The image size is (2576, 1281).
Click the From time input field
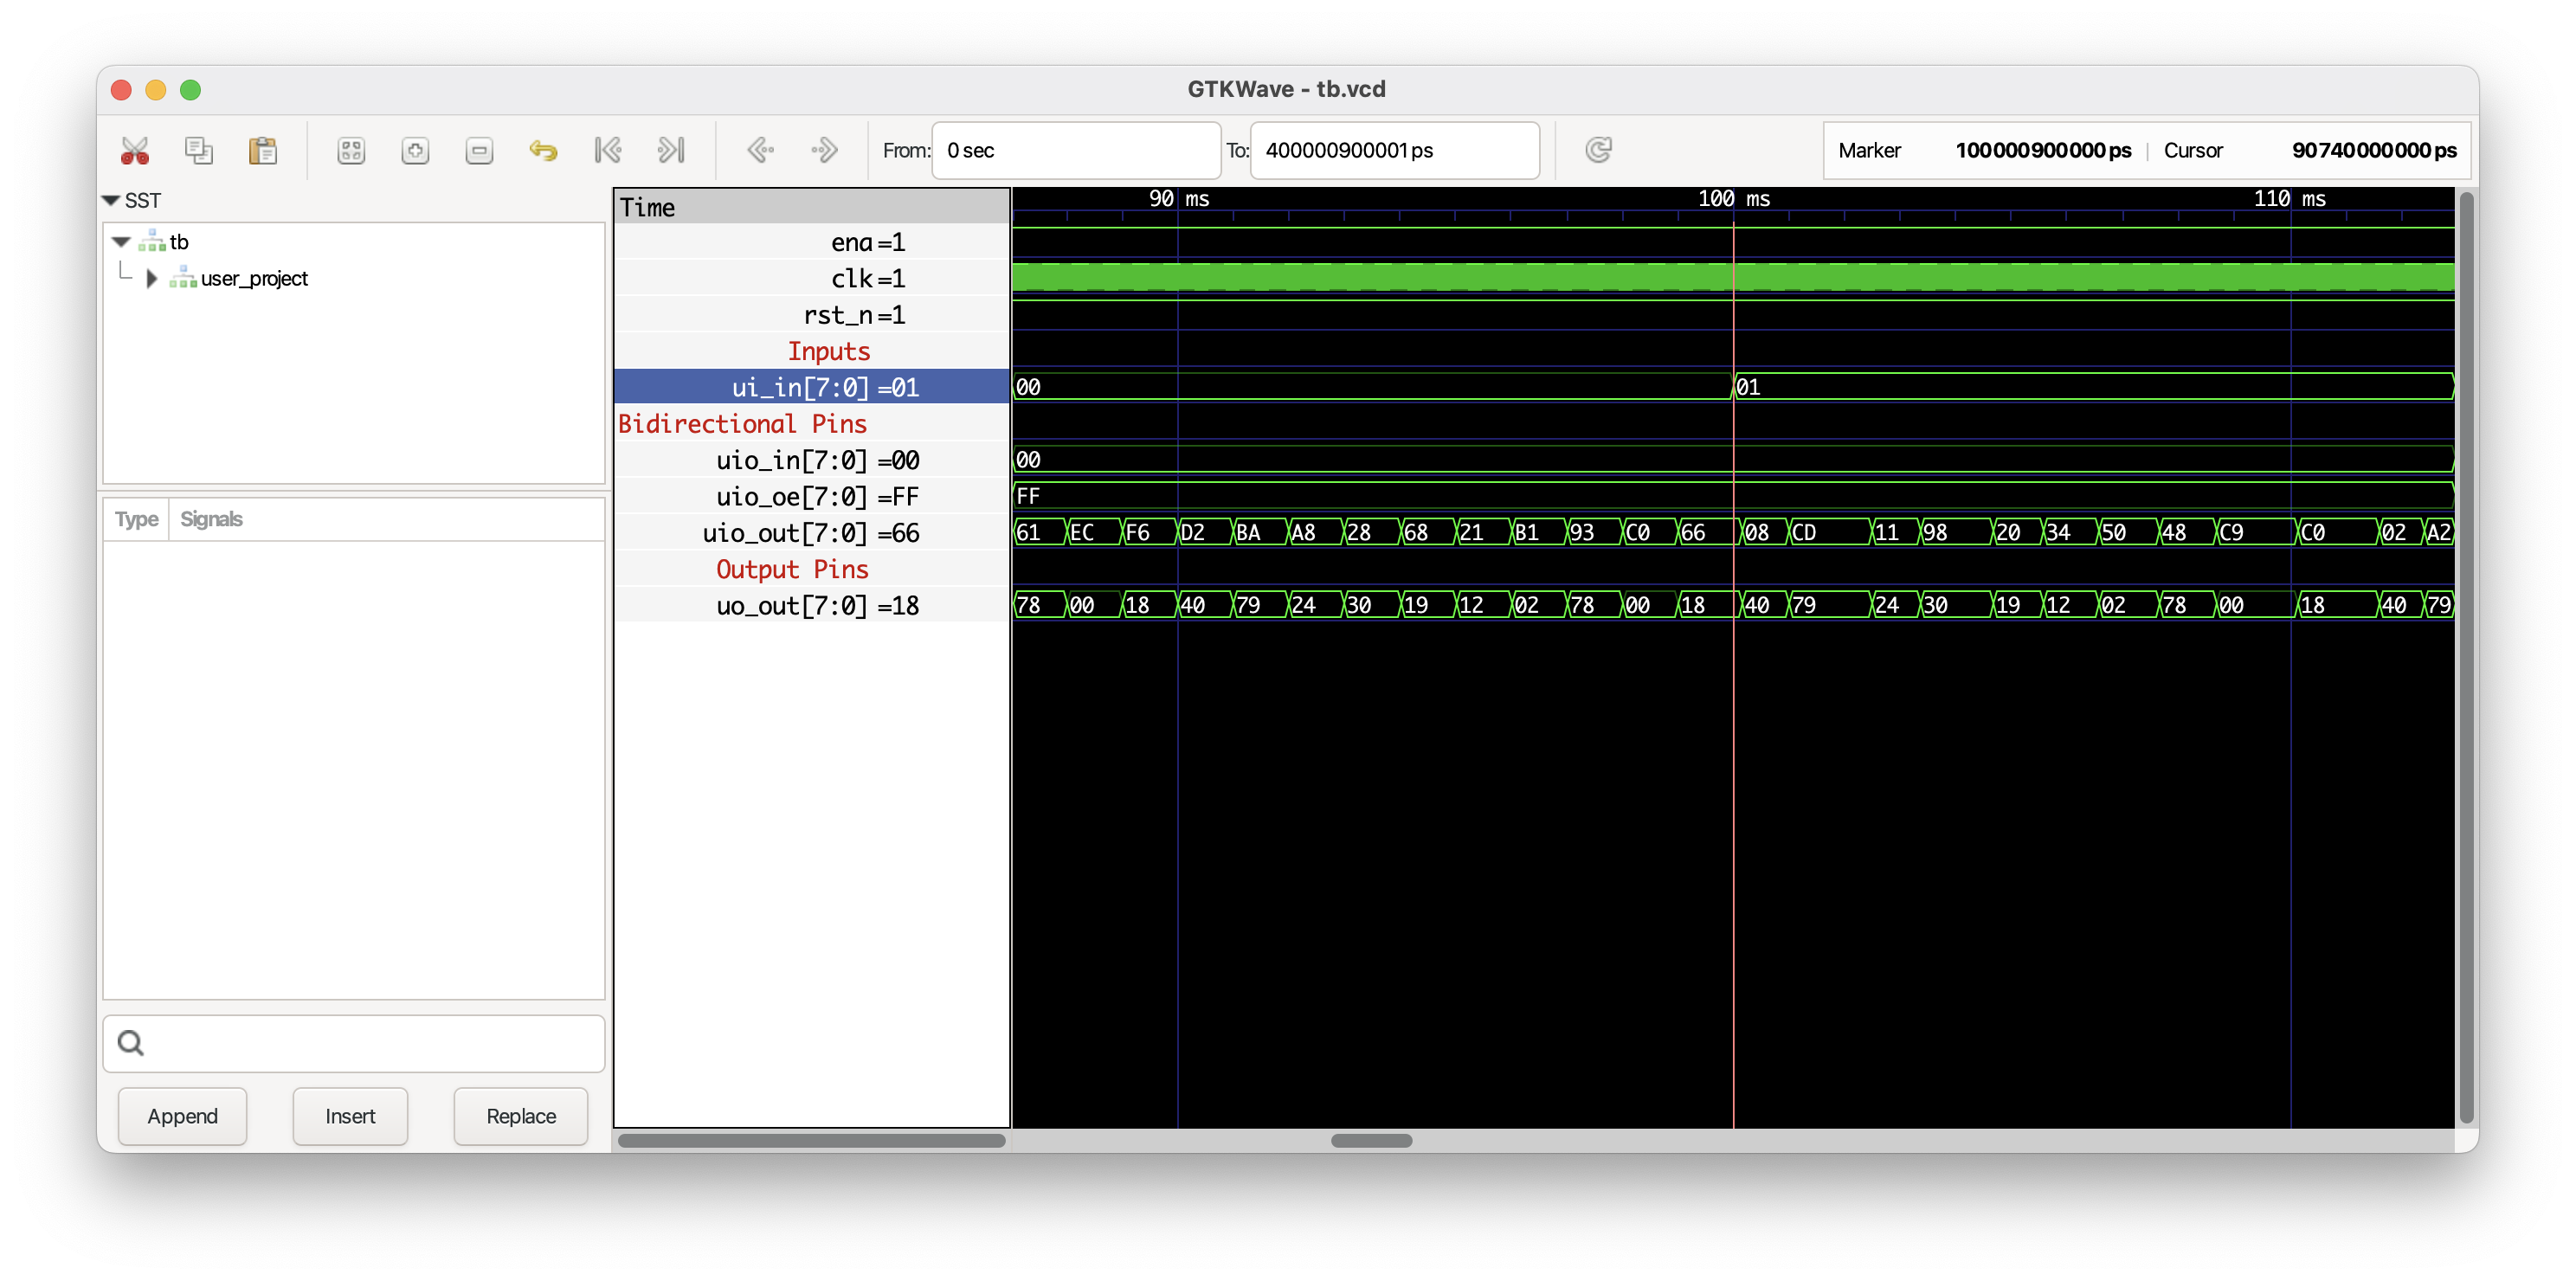tap(1076, 151)
